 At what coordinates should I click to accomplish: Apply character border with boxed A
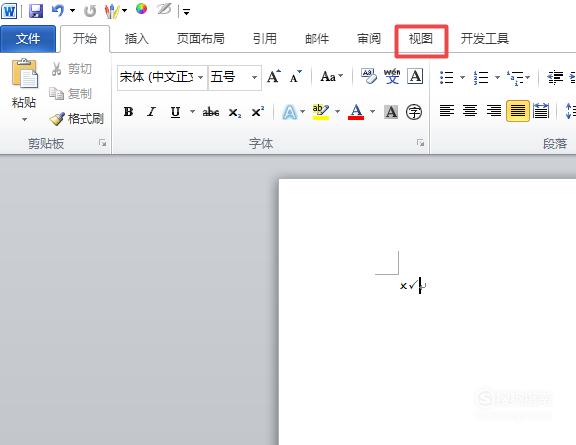pyautogui.click(x=415, y=76)
